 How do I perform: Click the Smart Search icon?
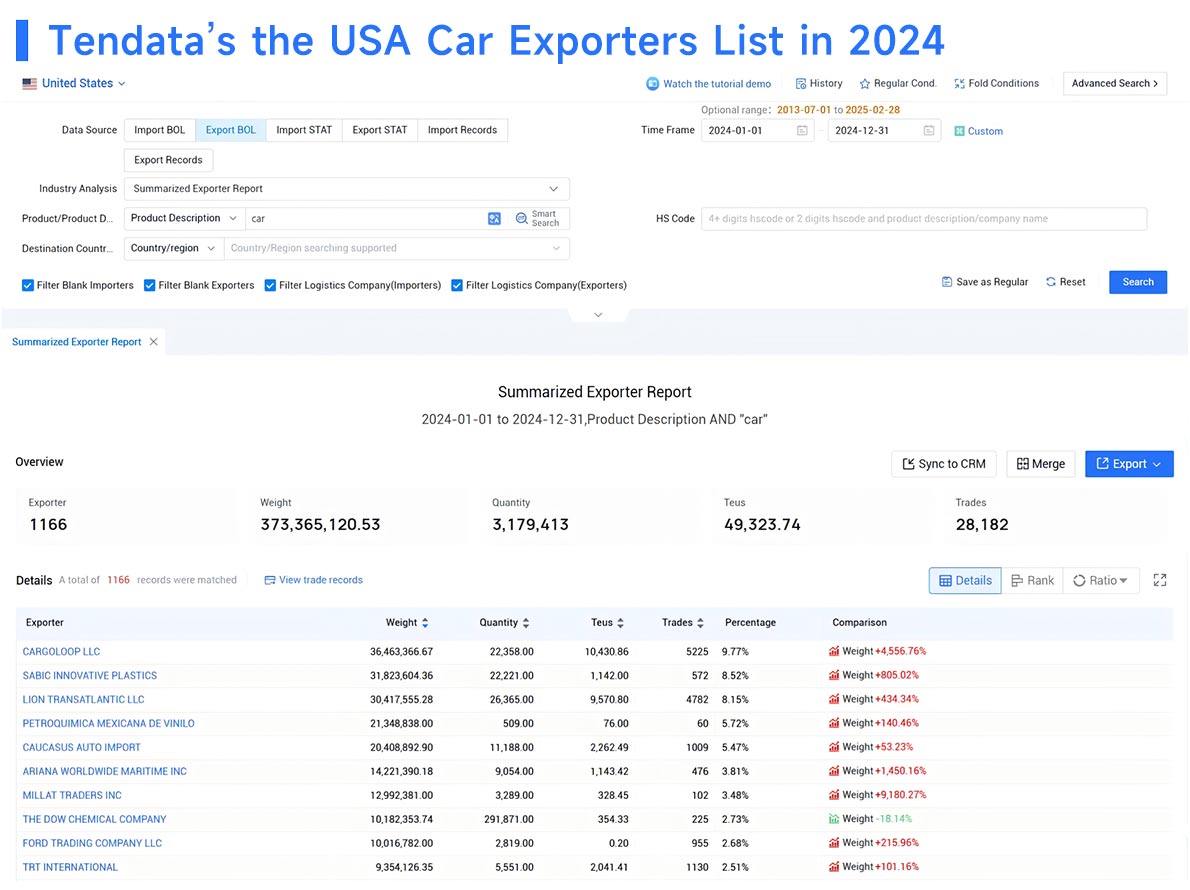click(521, 219)
